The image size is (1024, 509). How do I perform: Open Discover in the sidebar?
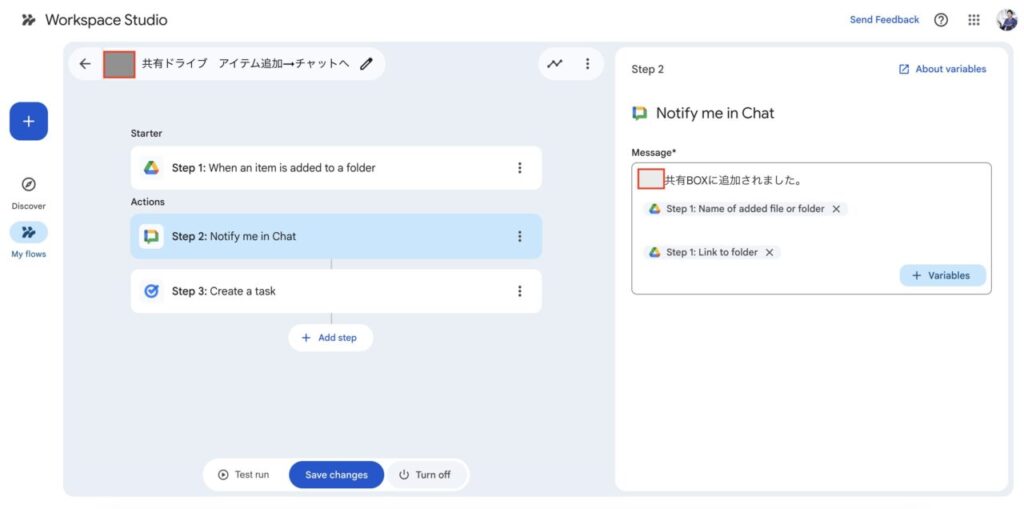coord(29,185)
